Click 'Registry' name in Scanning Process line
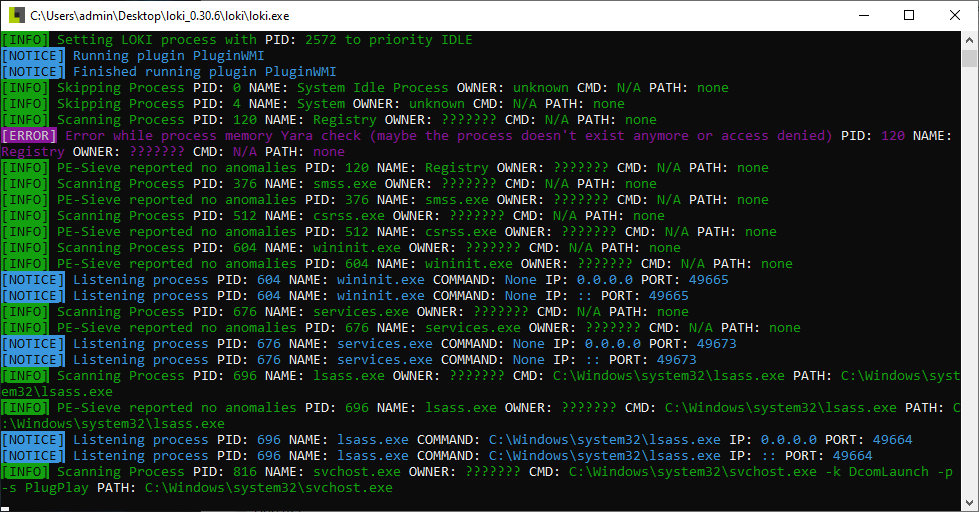The height and width of the screenshot is (512, 979). coord(345,120)
